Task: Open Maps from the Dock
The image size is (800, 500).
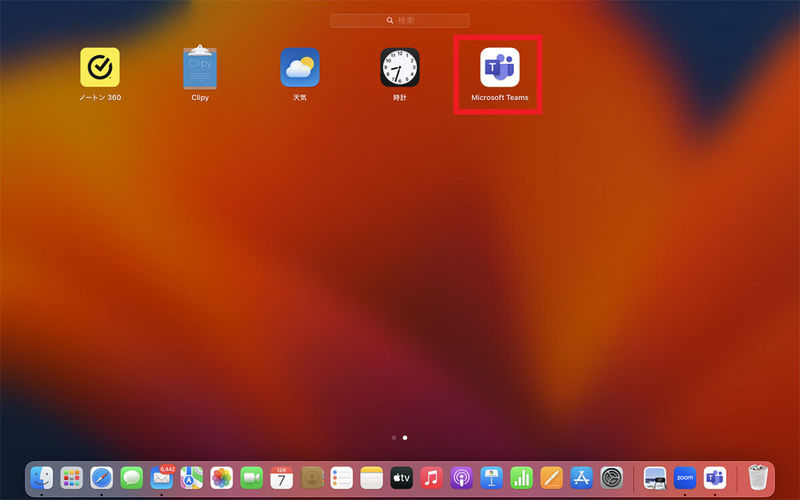Action: point(192,478)
